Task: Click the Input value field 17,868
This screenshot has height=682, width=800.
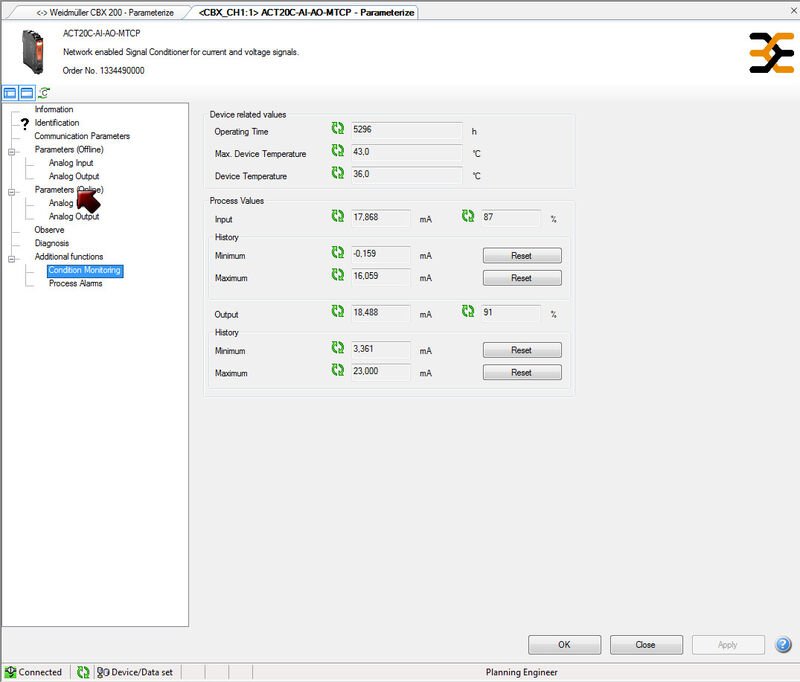Action: pos(381,218)
